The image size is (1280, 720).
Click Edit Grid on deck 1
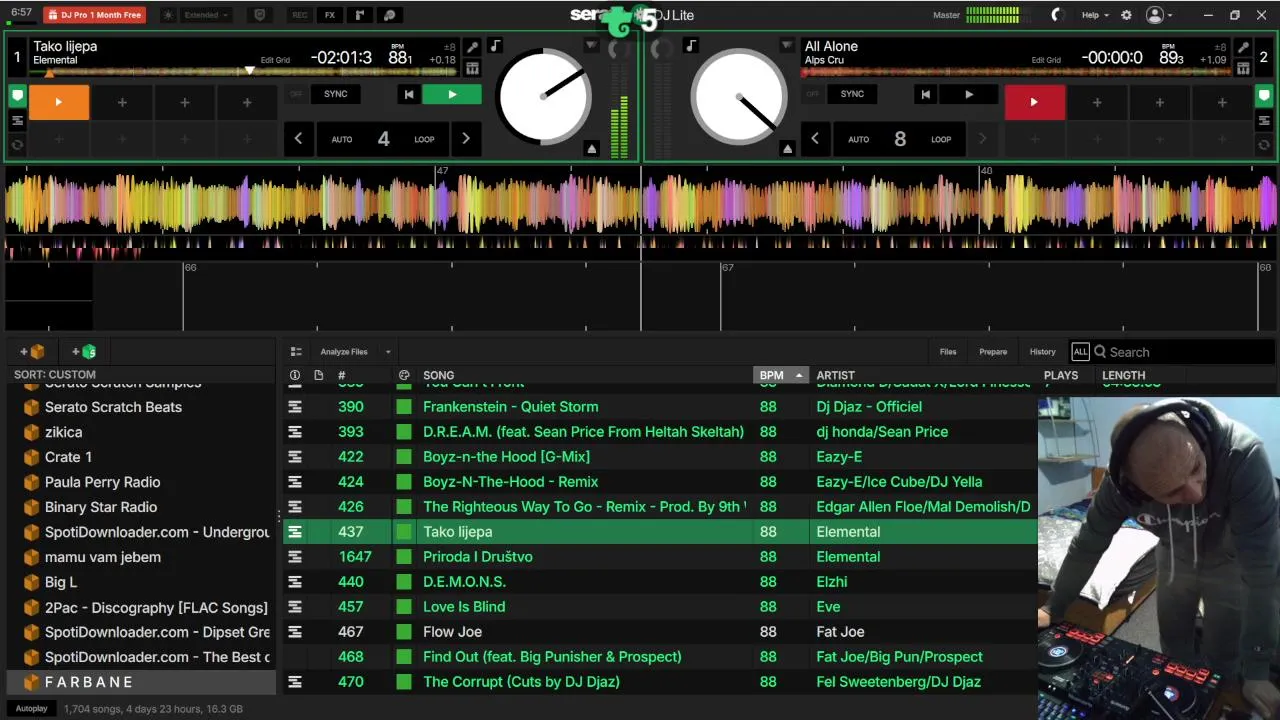point(275,60)
